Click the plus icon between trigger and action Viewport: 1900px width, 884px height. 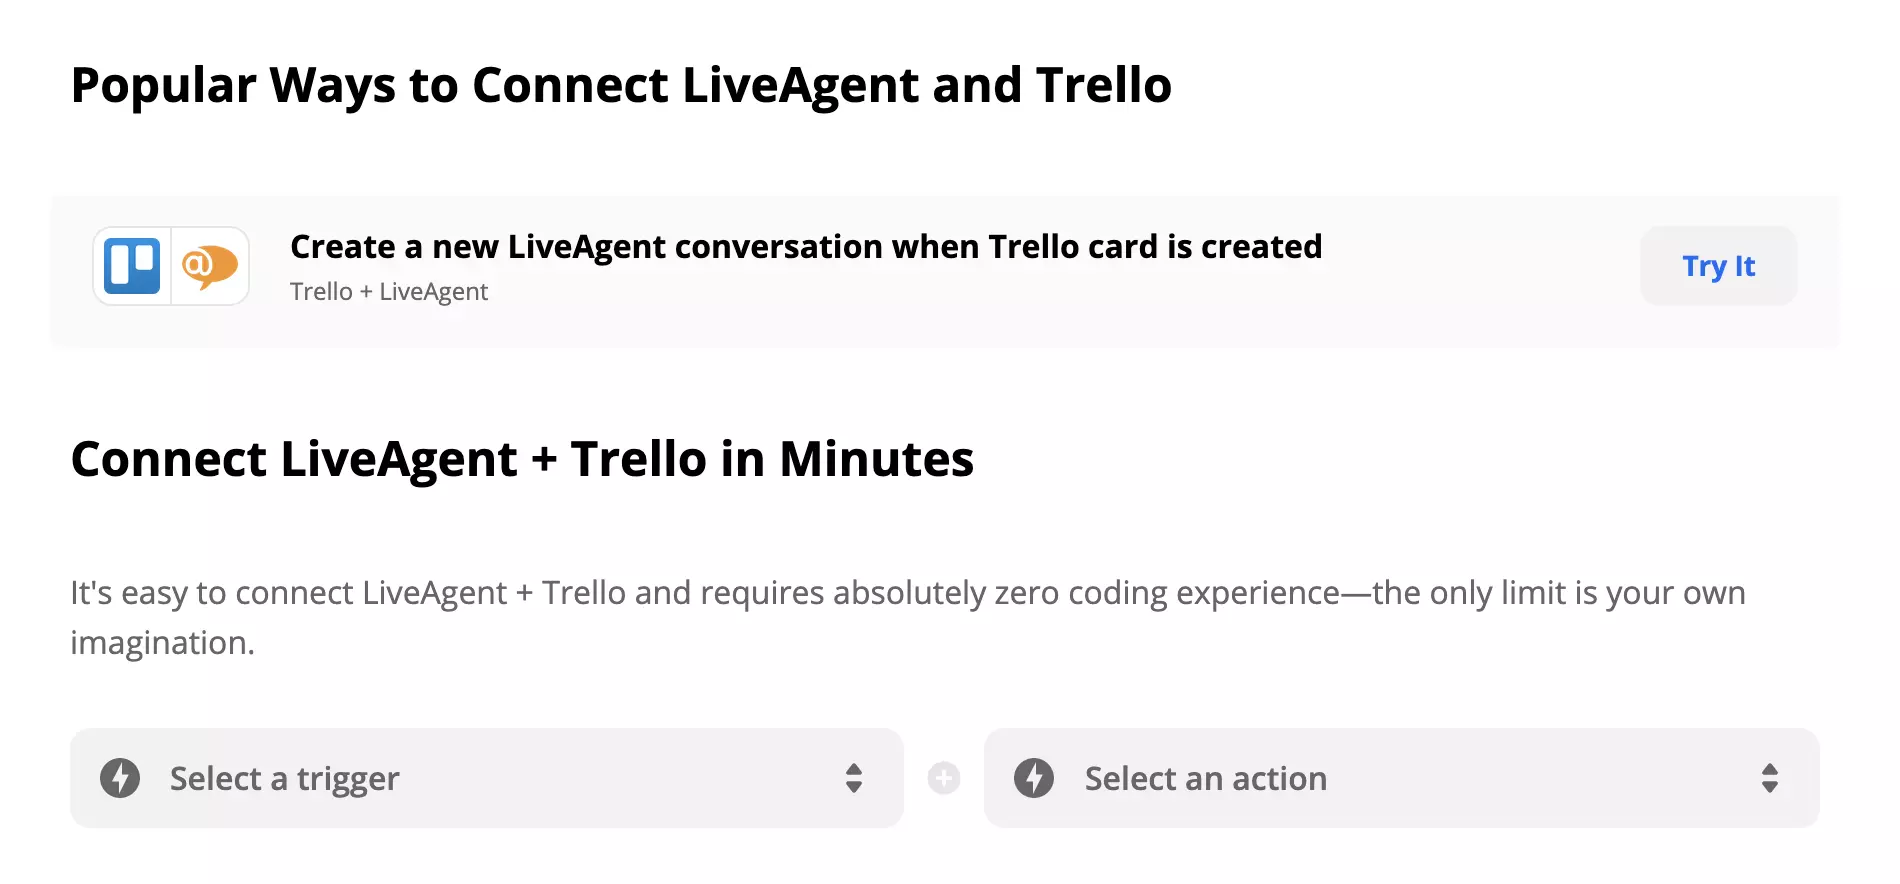point(943,778)
